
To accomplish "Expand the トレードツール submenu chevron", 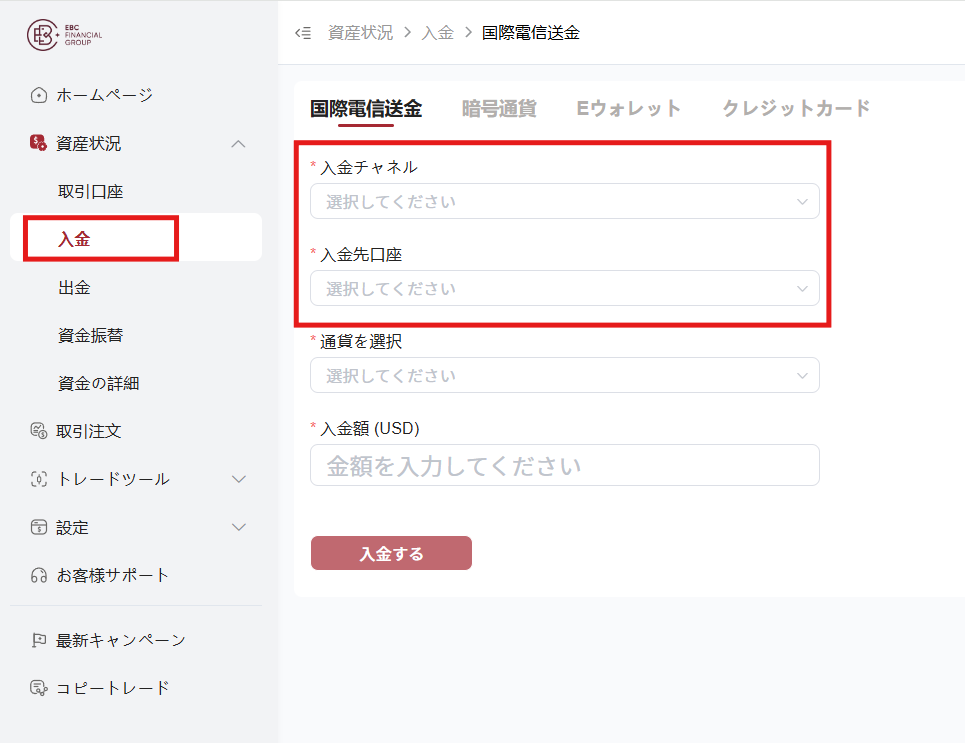I will 238,479.
